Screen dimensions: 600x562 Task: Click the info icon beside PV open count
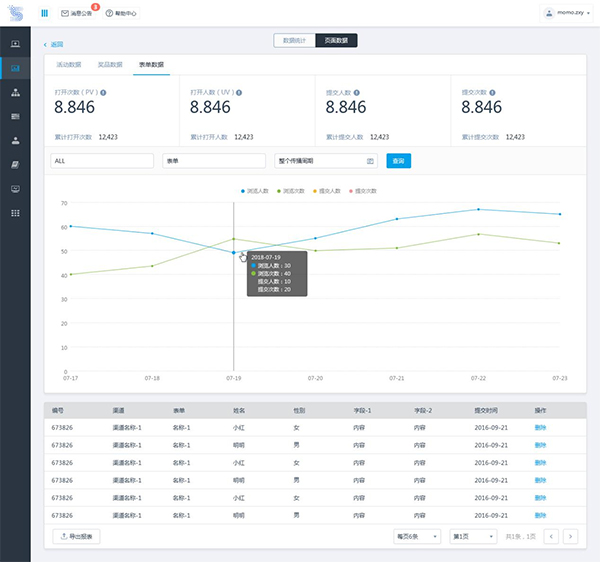click(x=103, y=93)
